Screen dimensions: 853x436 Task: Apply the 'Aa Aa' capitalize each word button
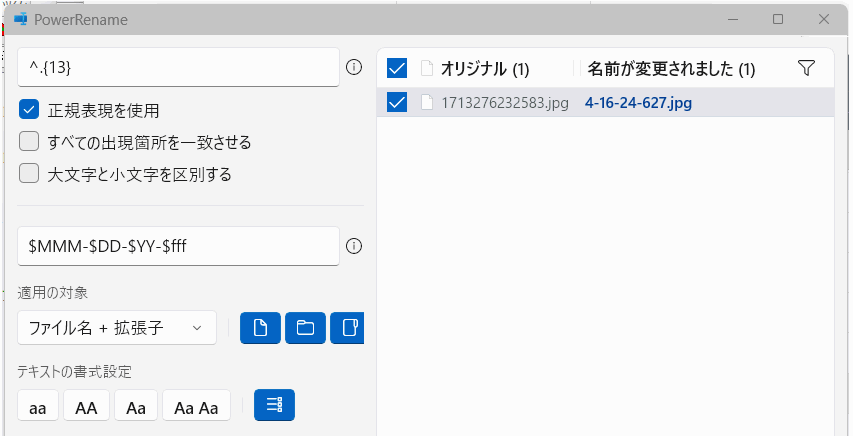coord(196,406)
